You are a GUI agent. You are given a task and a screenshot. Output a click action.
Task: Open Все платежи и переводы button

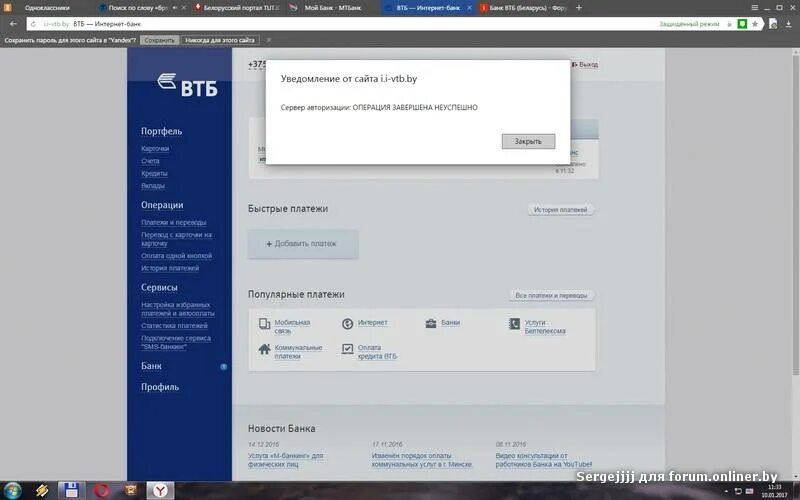[551, 295]
